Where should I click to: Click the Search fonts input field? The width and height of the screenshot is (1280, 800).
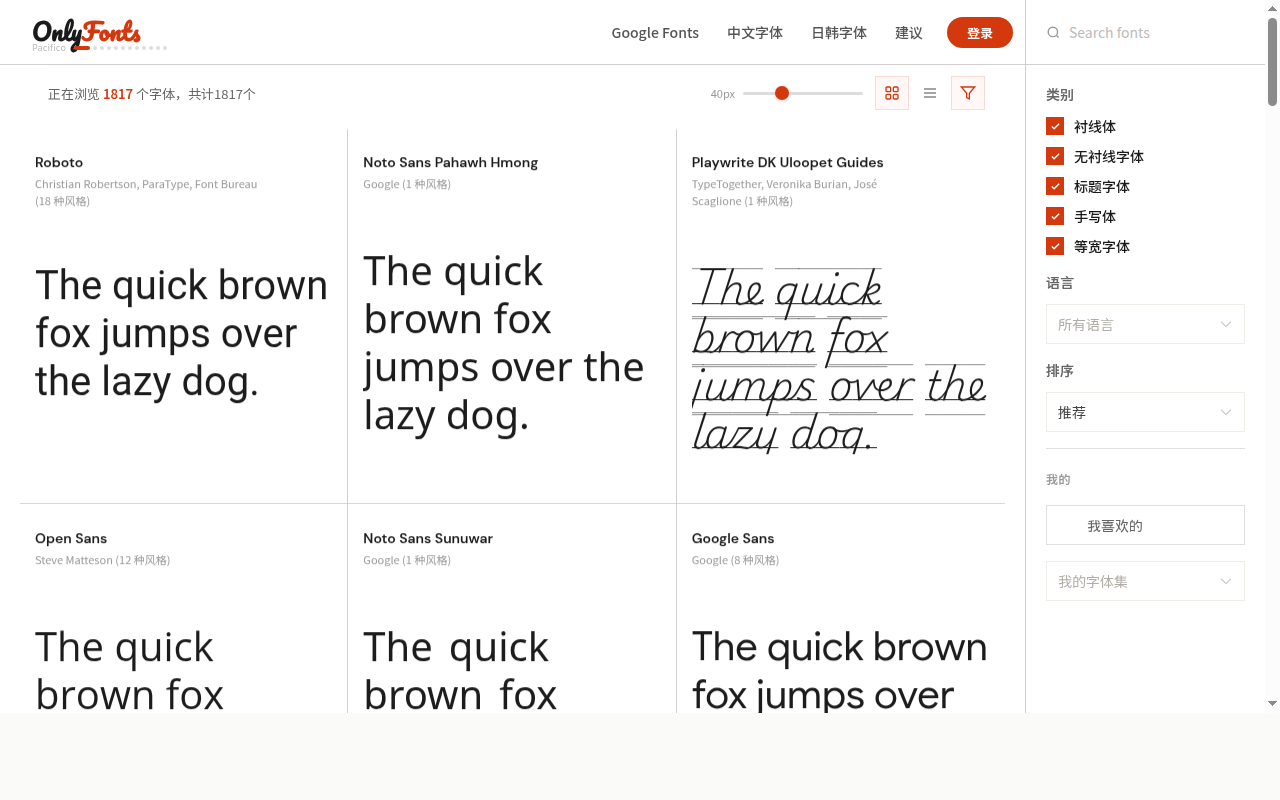[x=1155, y=33]
